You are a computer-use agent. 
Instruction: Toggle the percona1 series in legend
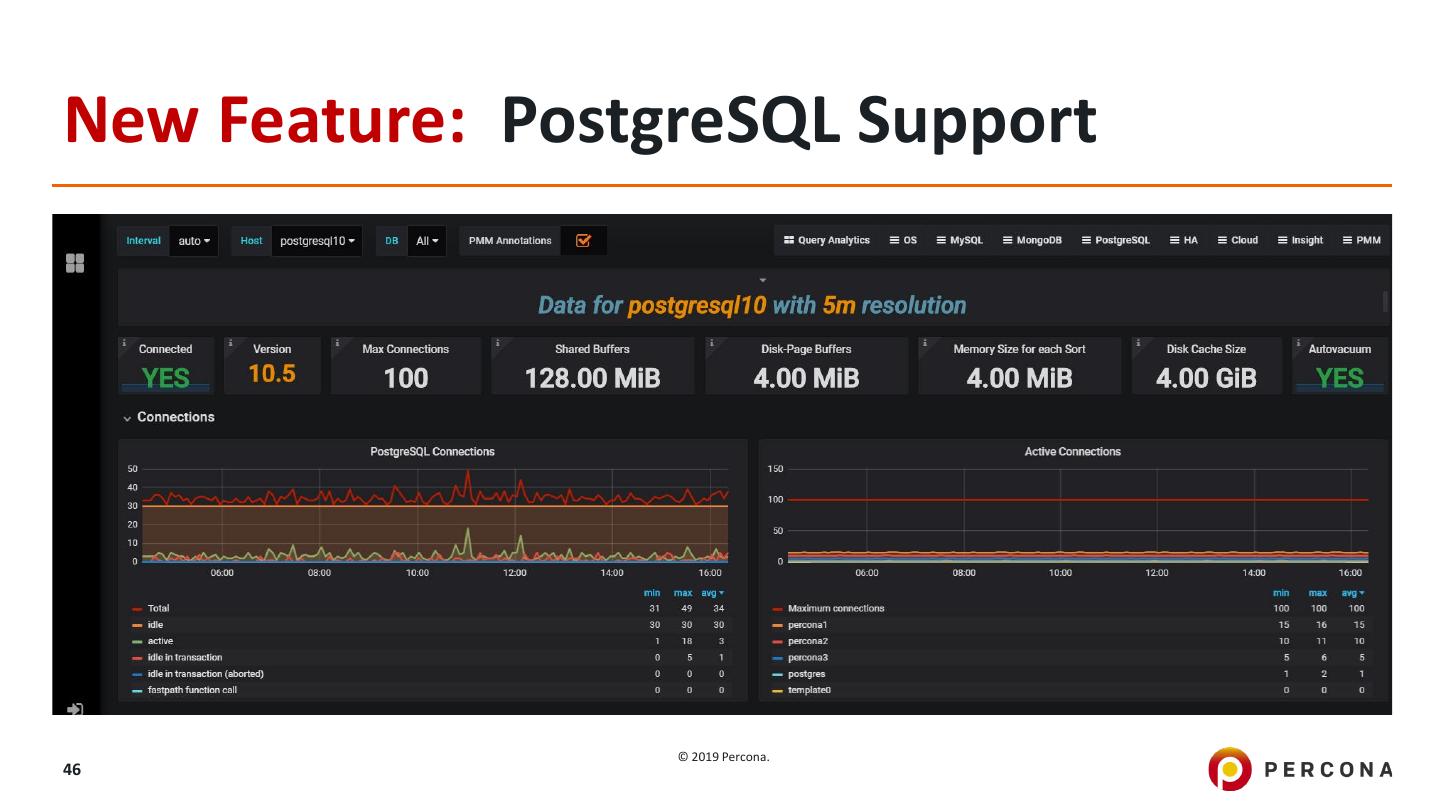(808, 625)
